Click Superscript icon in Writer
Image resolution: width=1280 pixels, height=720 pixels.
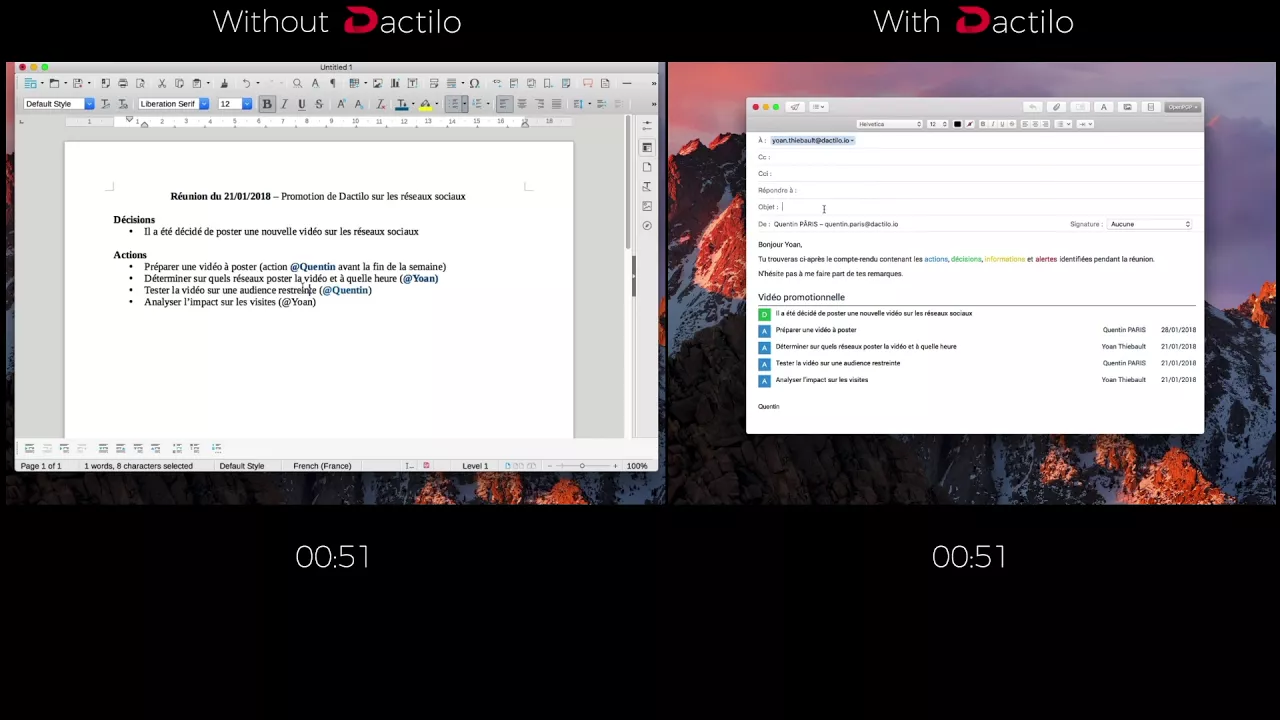point(341,104)
